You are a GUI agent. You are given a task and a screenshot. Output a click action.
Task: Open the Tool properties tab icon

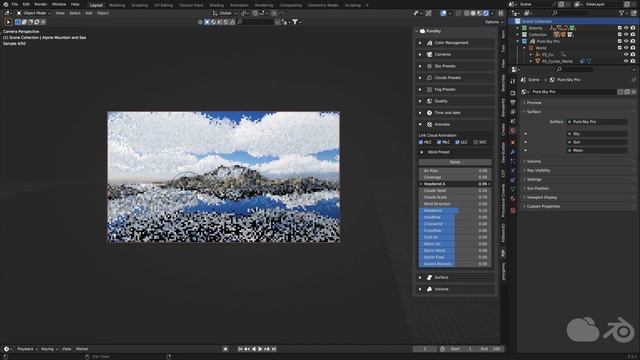pyautogui.click(x=513, y=81)
